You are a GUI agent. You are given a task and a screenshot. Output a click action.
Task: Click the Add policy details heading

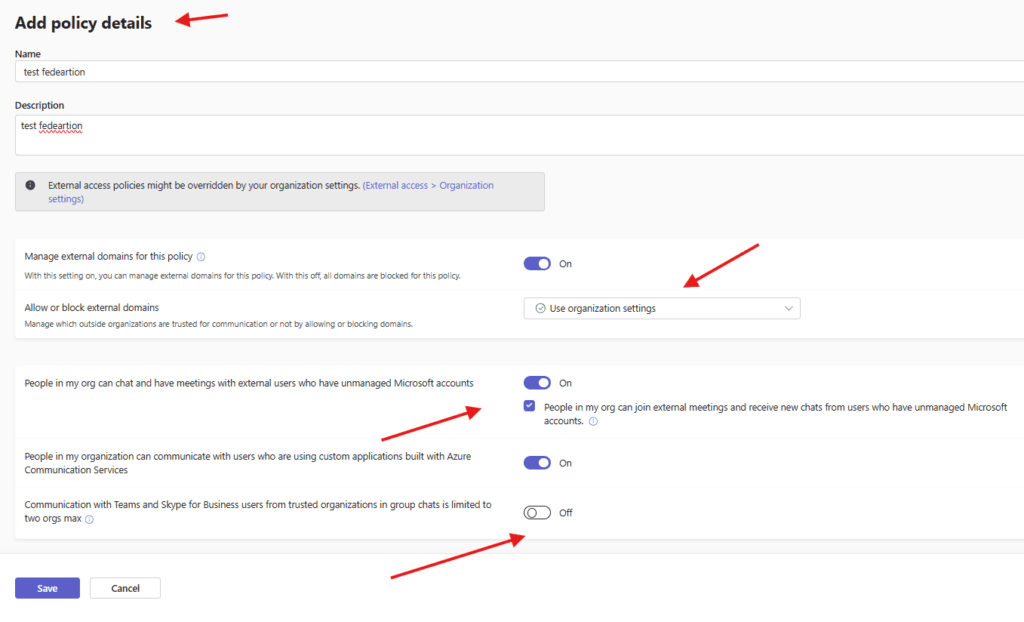click(83, 23)
